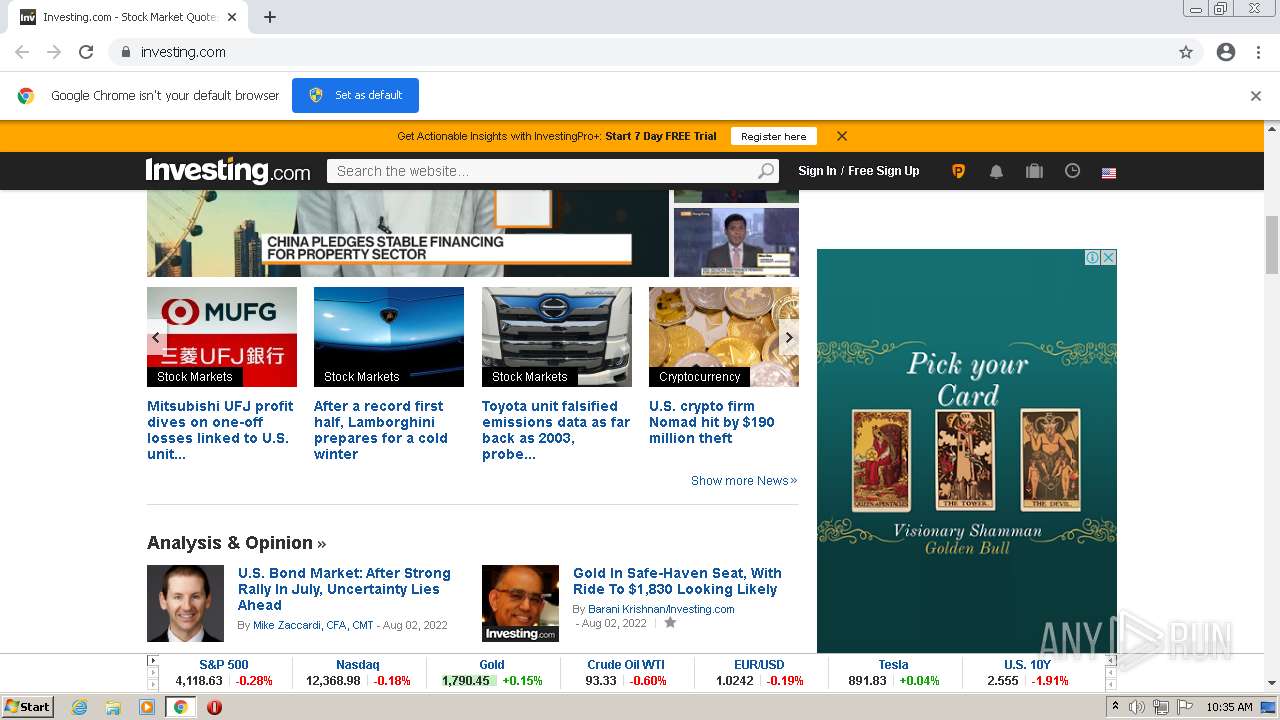This screenshot has width=1280, height=720.
Task: Reload the investing.com page
Action: pyautogui.click(x=86, y=52)
